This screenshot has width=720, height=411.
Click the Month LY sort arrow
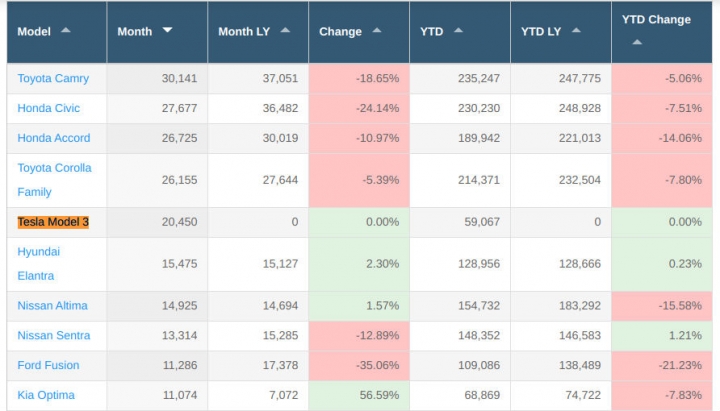(285, 30)
